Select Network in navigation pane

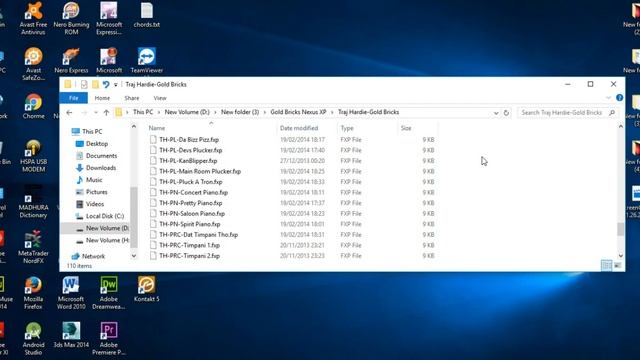(x=93, y=256)
